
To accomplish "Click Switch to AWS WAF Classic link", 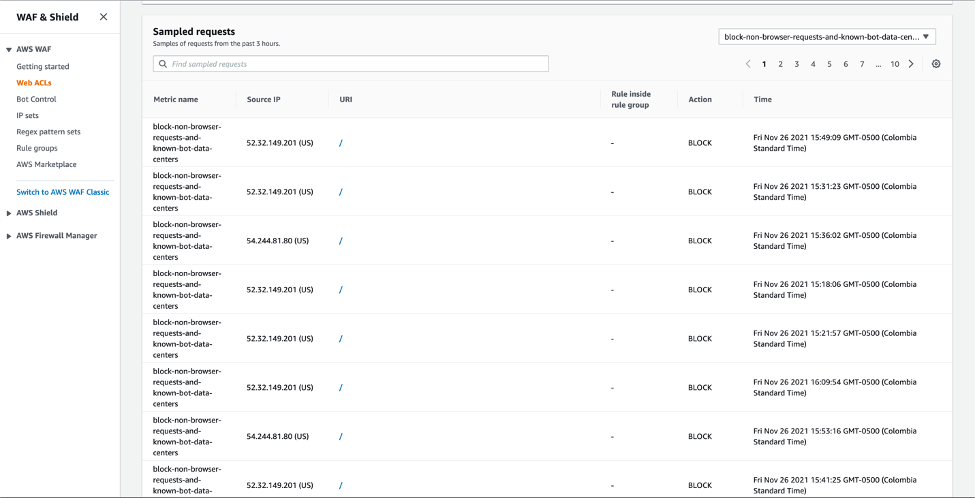I will [63, 192].
